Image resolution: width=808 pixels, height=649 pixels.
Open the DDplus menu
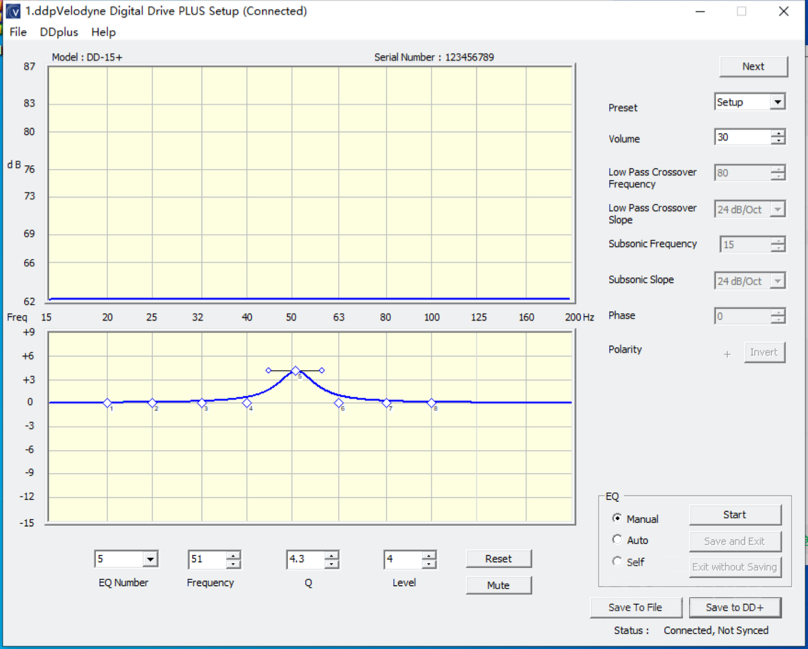tap(59, 32)
